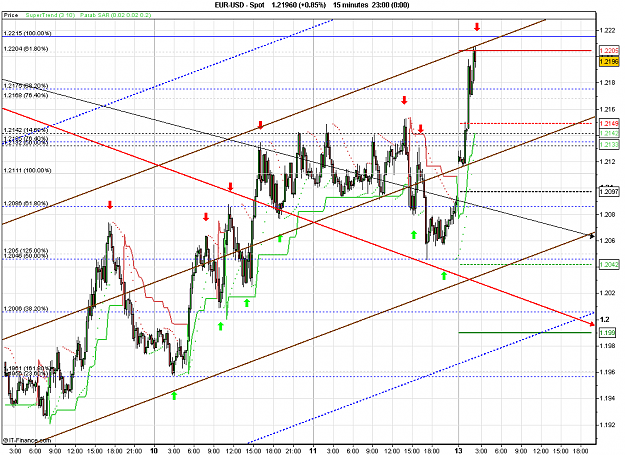Select the 1.2204 (61.80%) Fibonacci label
Viewport: 625px width, 455px height.
click(x=26, y=49)
